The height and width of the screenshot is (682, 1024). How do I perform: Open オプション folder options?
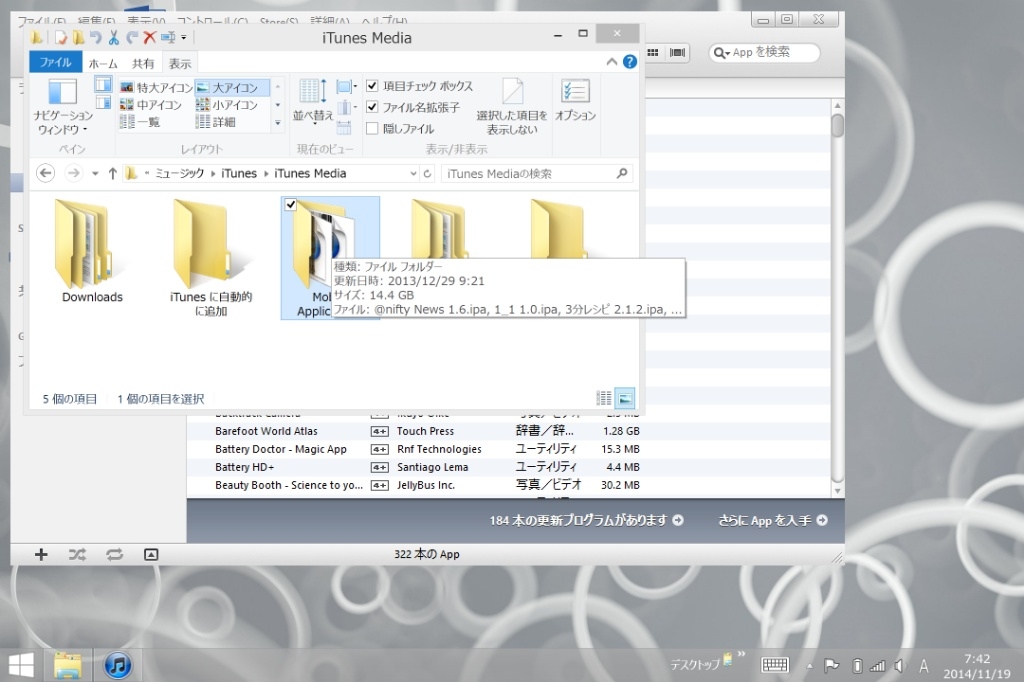coord(575,100)
